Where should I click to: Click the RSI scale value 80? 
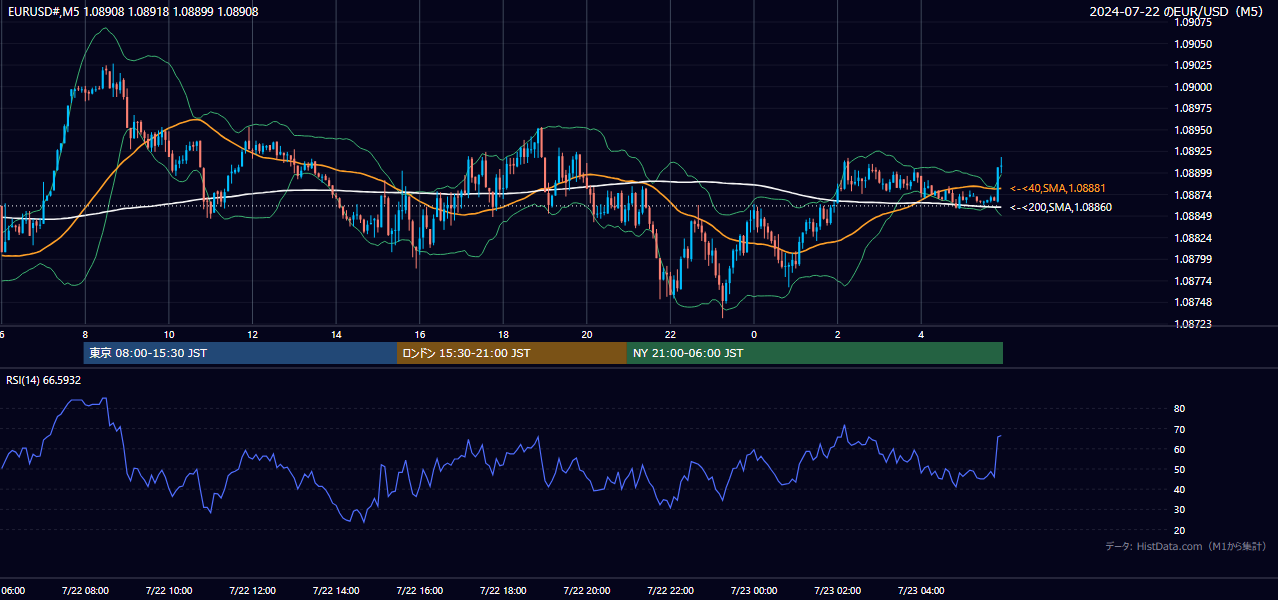click(x=1180, y=409)
